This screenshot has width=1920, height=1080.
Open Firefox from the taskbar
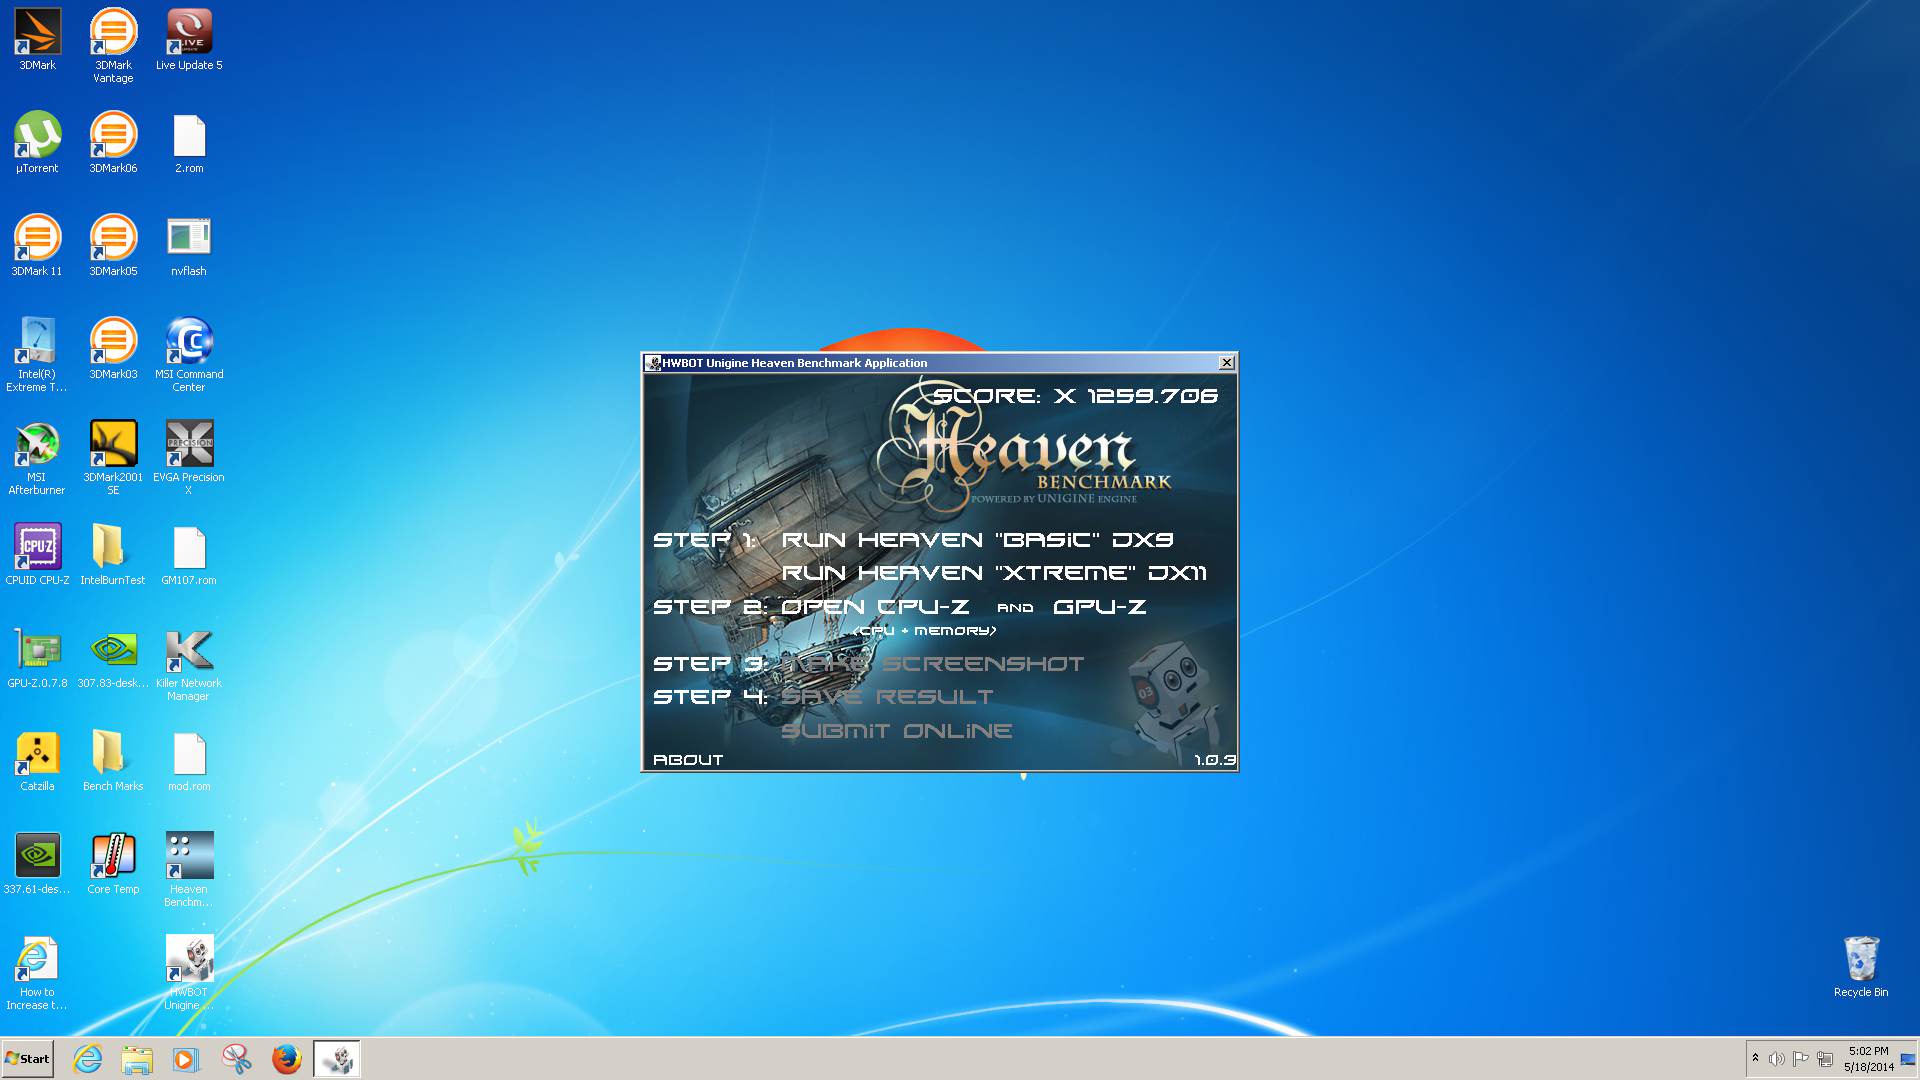click(287, 1059)
